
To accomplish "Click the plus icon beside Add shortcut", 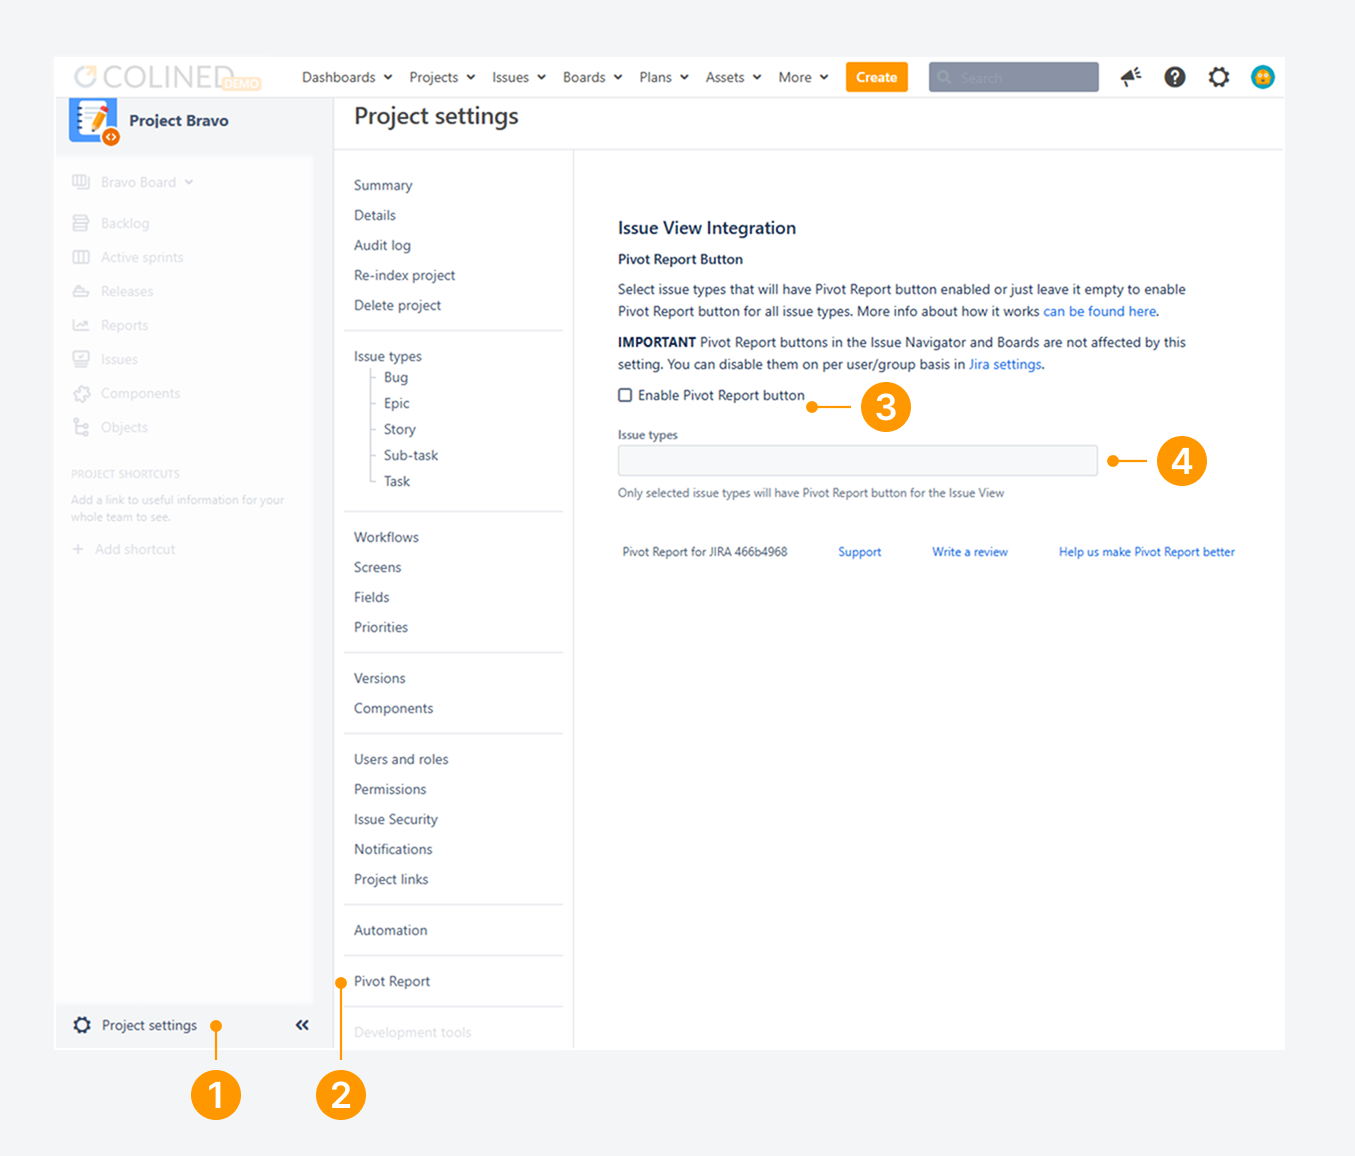I will [78, 549].
